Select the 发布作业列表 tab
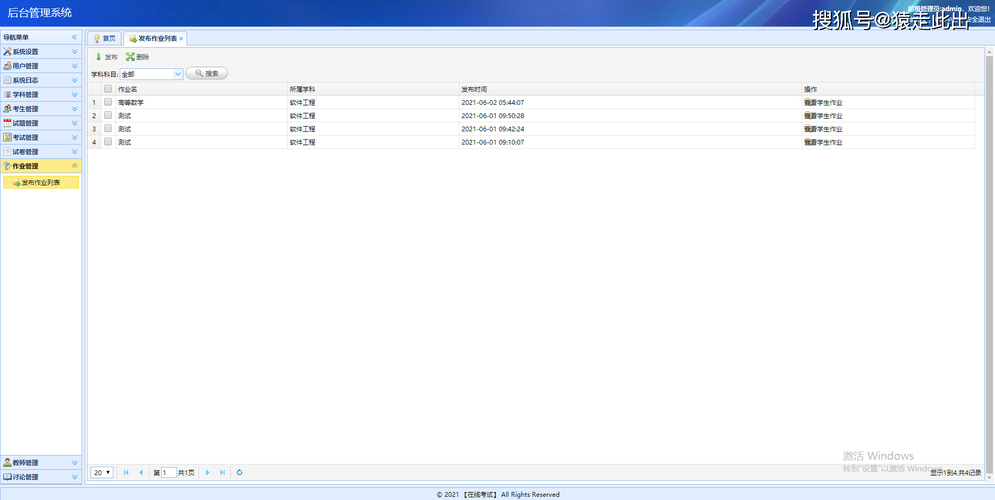 point(155,39)
